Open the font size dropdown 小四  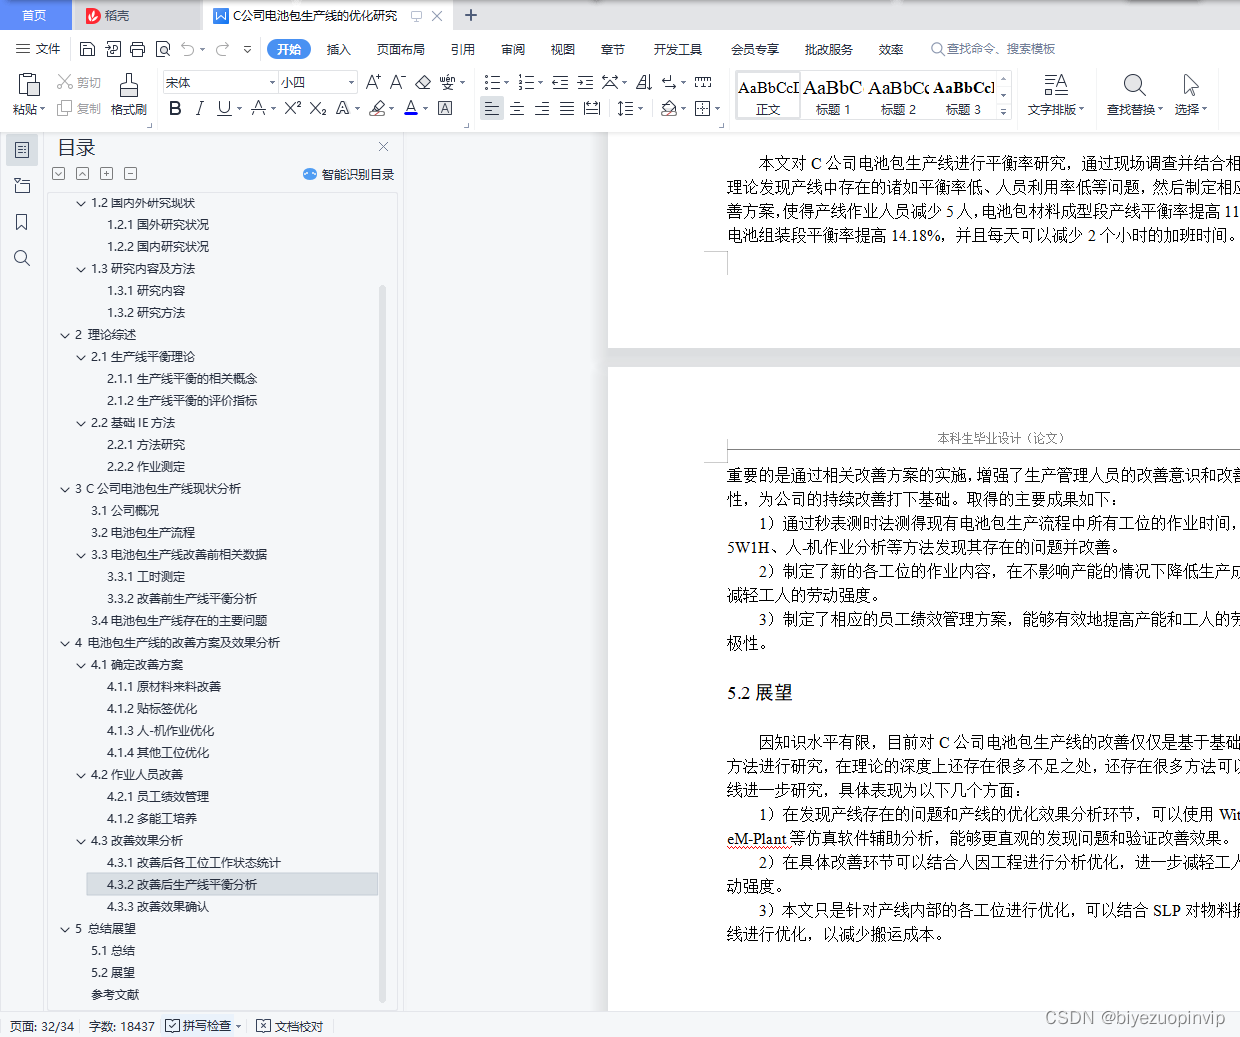pyautogui.click(x=351, y=82)
